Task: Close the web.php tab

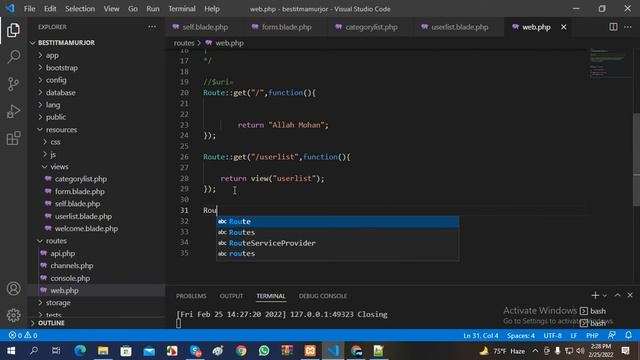Action: 564,27
